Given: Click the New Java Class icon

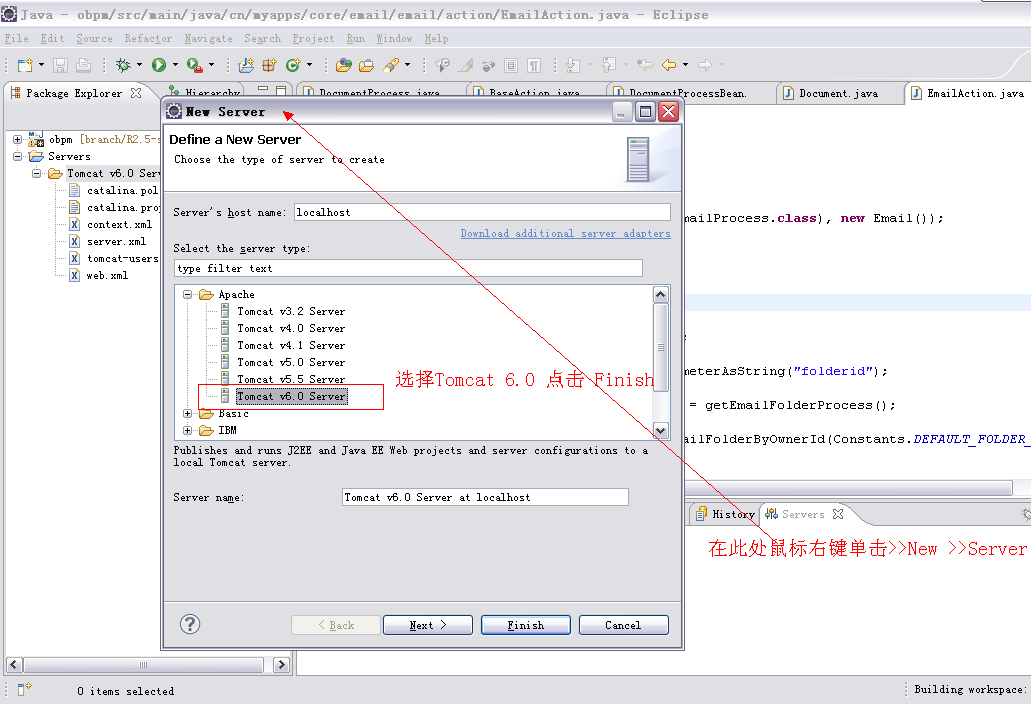Looking at the screenshot, I should point(293,65).
